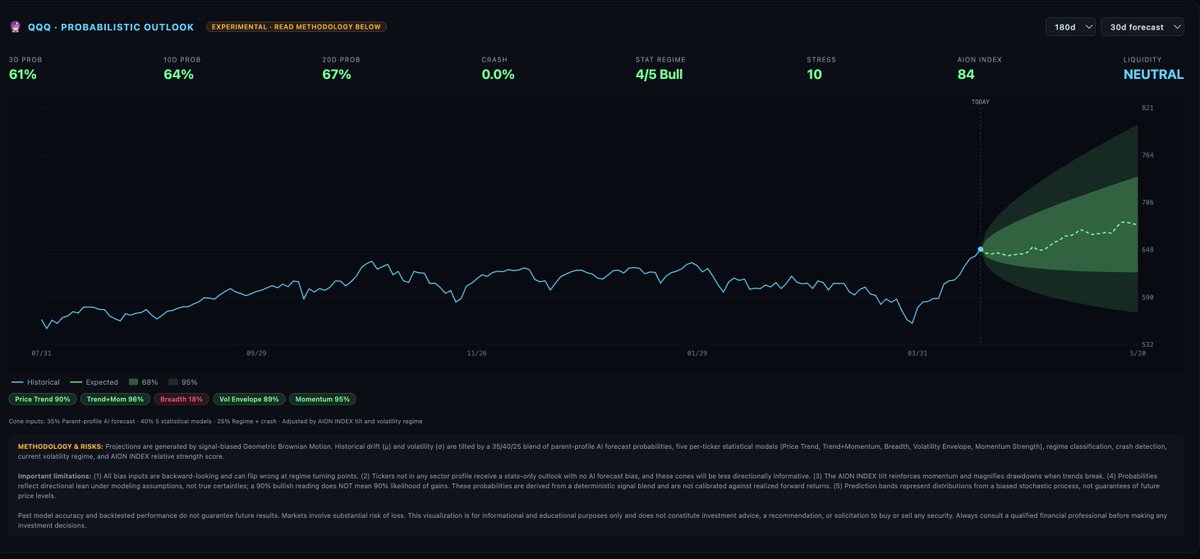Click the blue current-price dot on chart
Image resolution: width=1200 pixels, height=559 pixels.
click(x=980, y=249)
